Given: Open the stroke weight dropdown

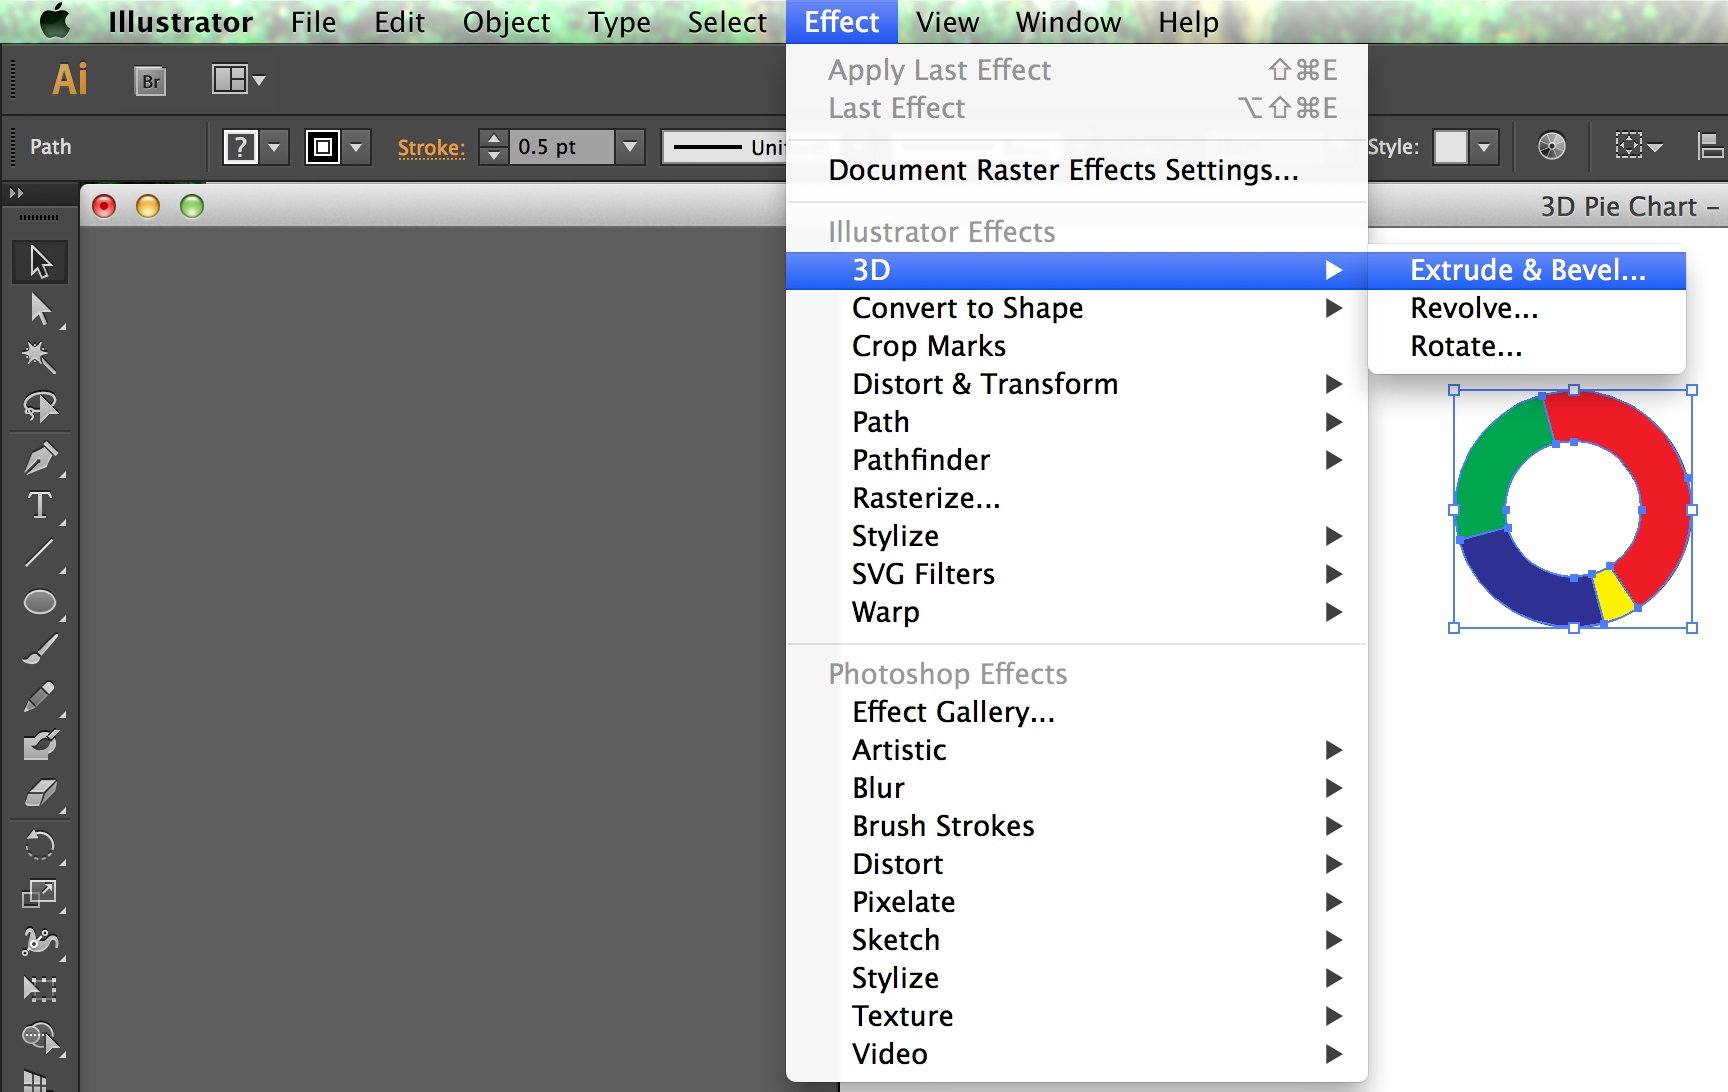Looking at the screenshot, I should pyautogui.click(x=630, y=147).
